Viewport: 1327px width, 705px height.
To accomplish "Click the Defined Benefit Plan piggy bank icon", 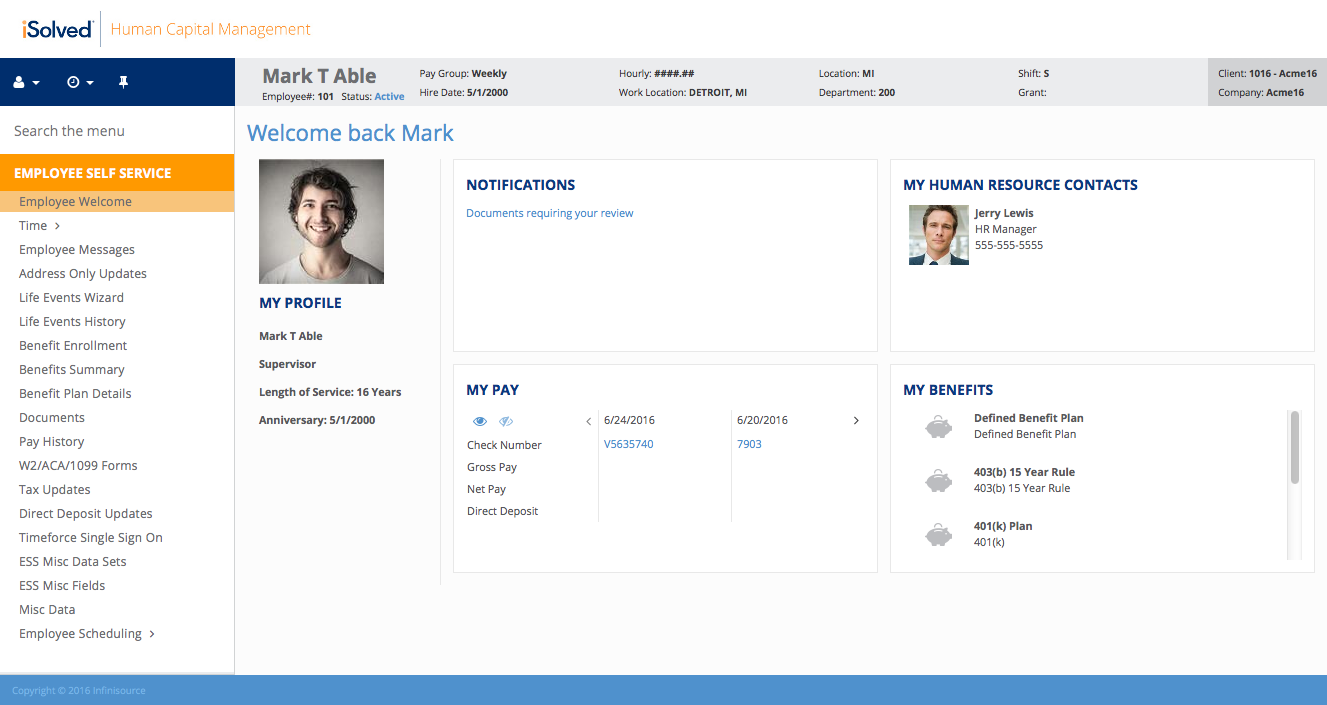I will pyautogui.click(x=938, y=427).
